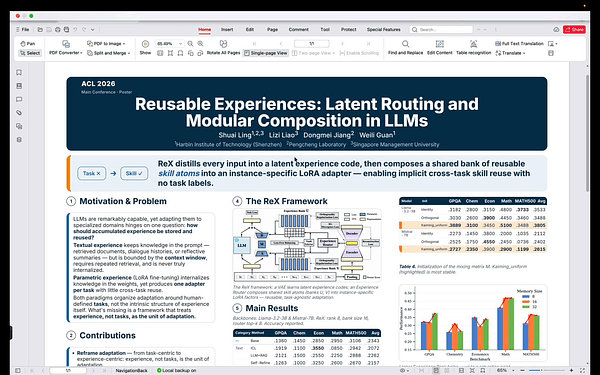Select the Pan hand tool
The image size is (600, 375).
point(28,44)
